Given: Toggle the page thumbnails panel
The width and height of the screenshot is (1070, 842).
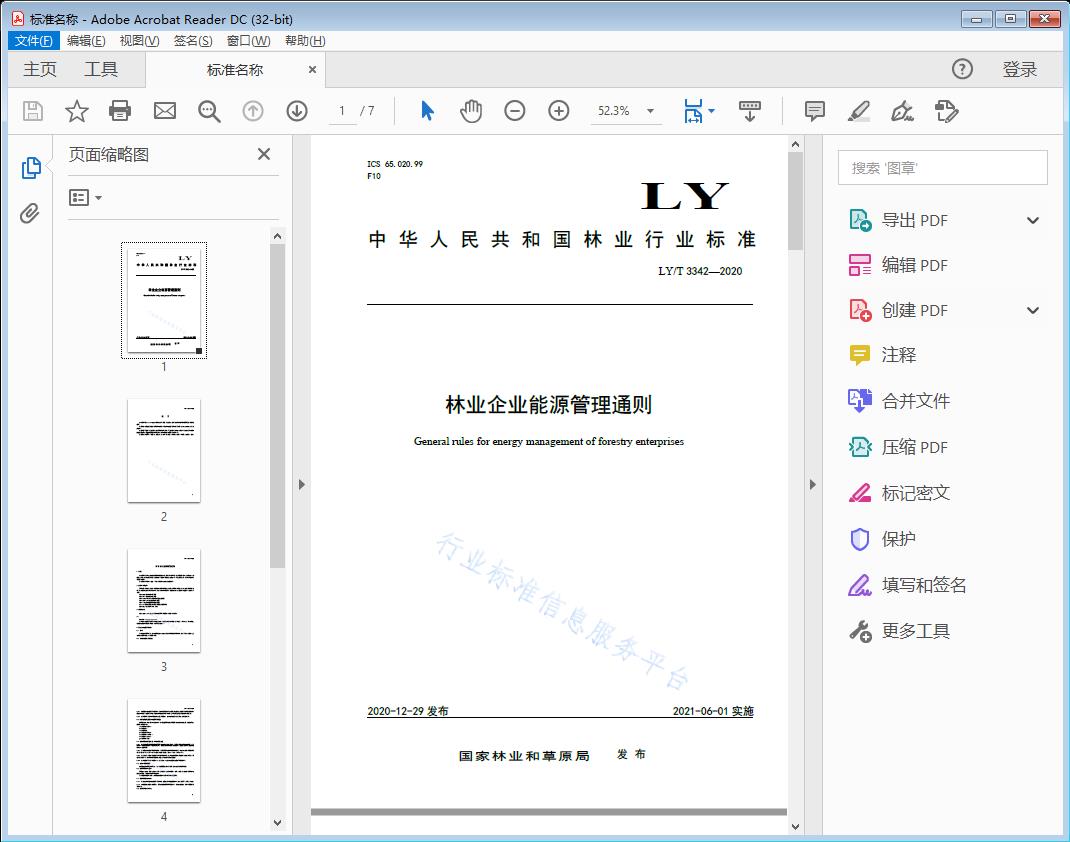Looking at the screenshot, I should pyautogui.click(x=30, y=167).
